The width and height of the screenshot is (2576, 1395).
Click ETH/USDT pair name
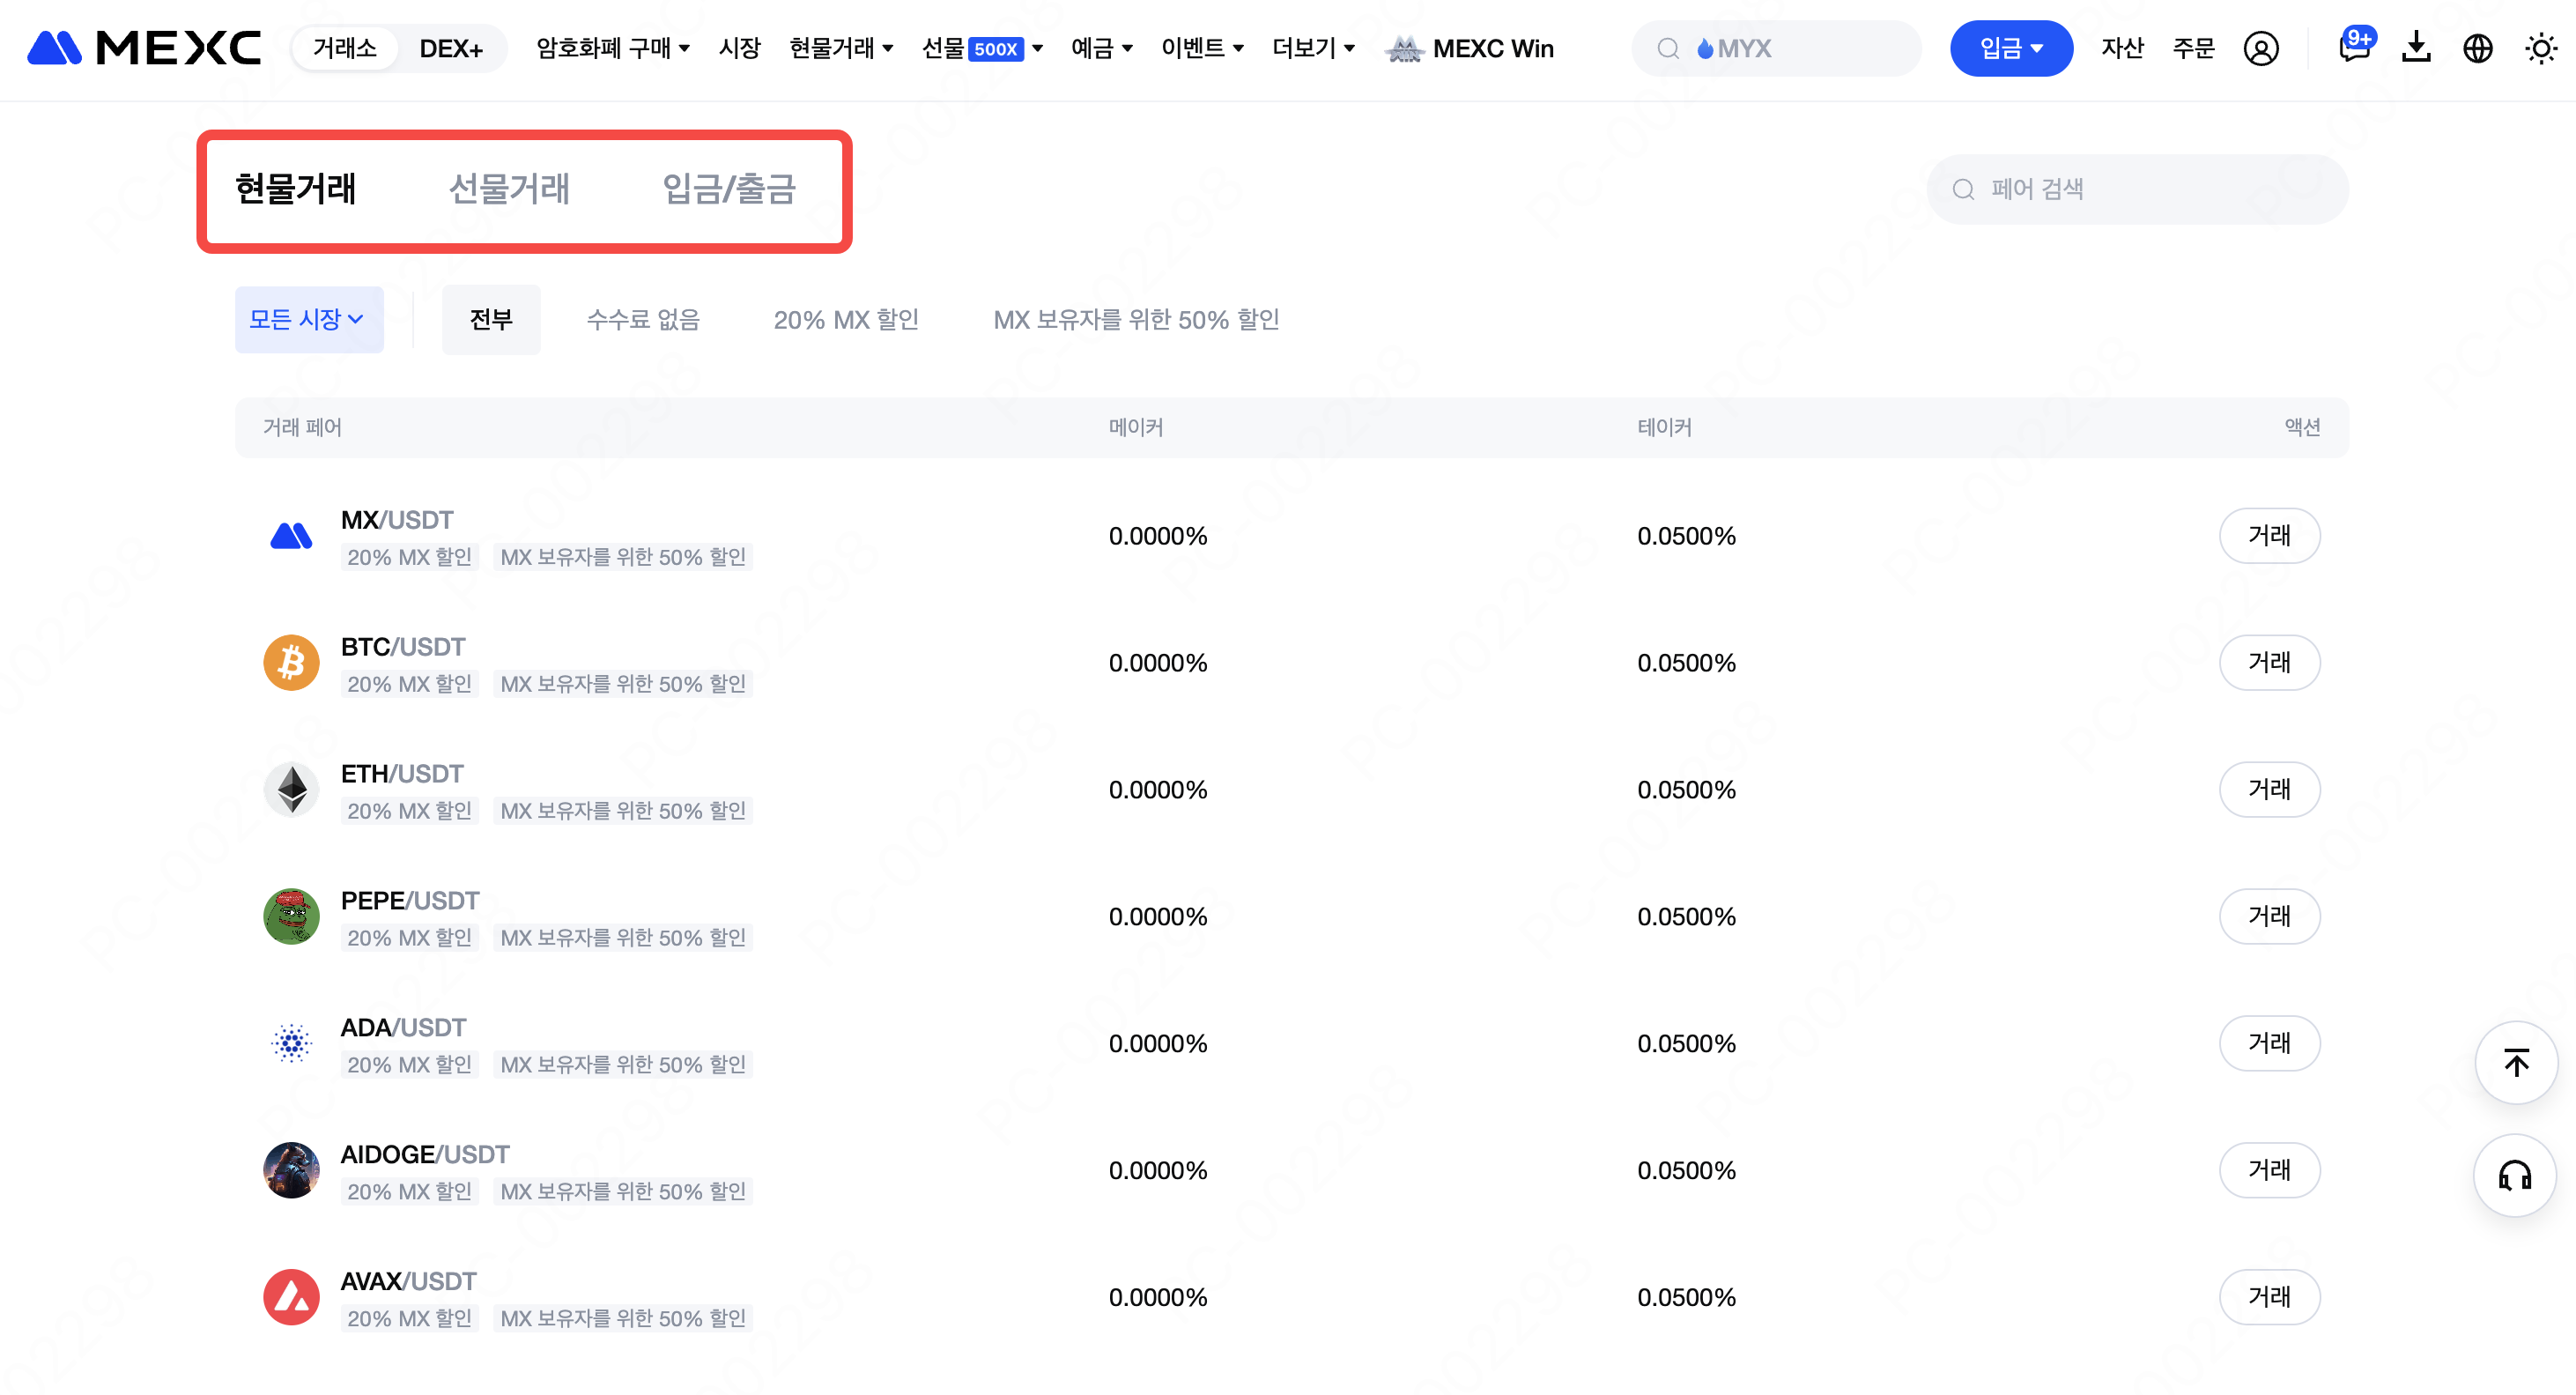click(x=402, y=774)
